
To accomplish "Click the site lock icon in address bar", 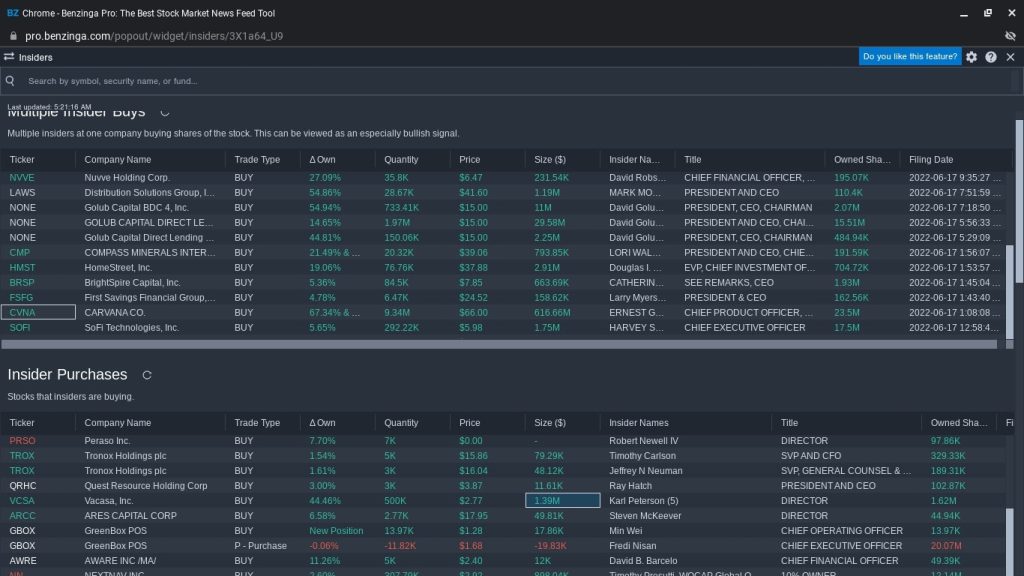I will tap(13, 35).
